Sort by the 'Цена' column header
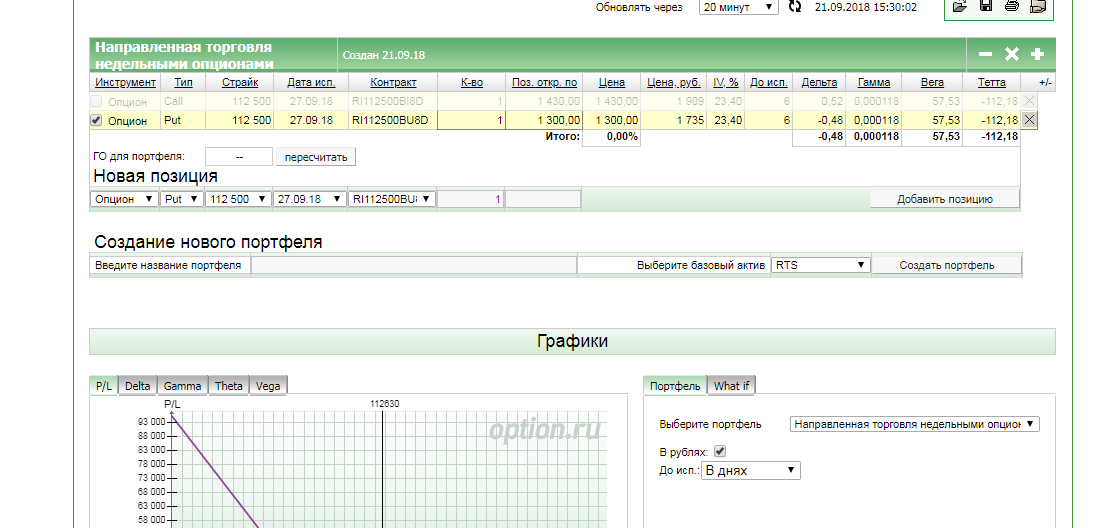Screen dimensions: 1114x528 point(612,83)
